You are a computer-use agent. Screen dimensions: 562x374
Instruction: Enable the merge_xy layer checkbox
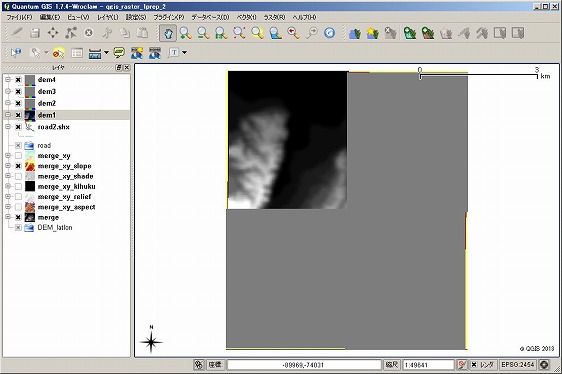[x=18, y=156]
